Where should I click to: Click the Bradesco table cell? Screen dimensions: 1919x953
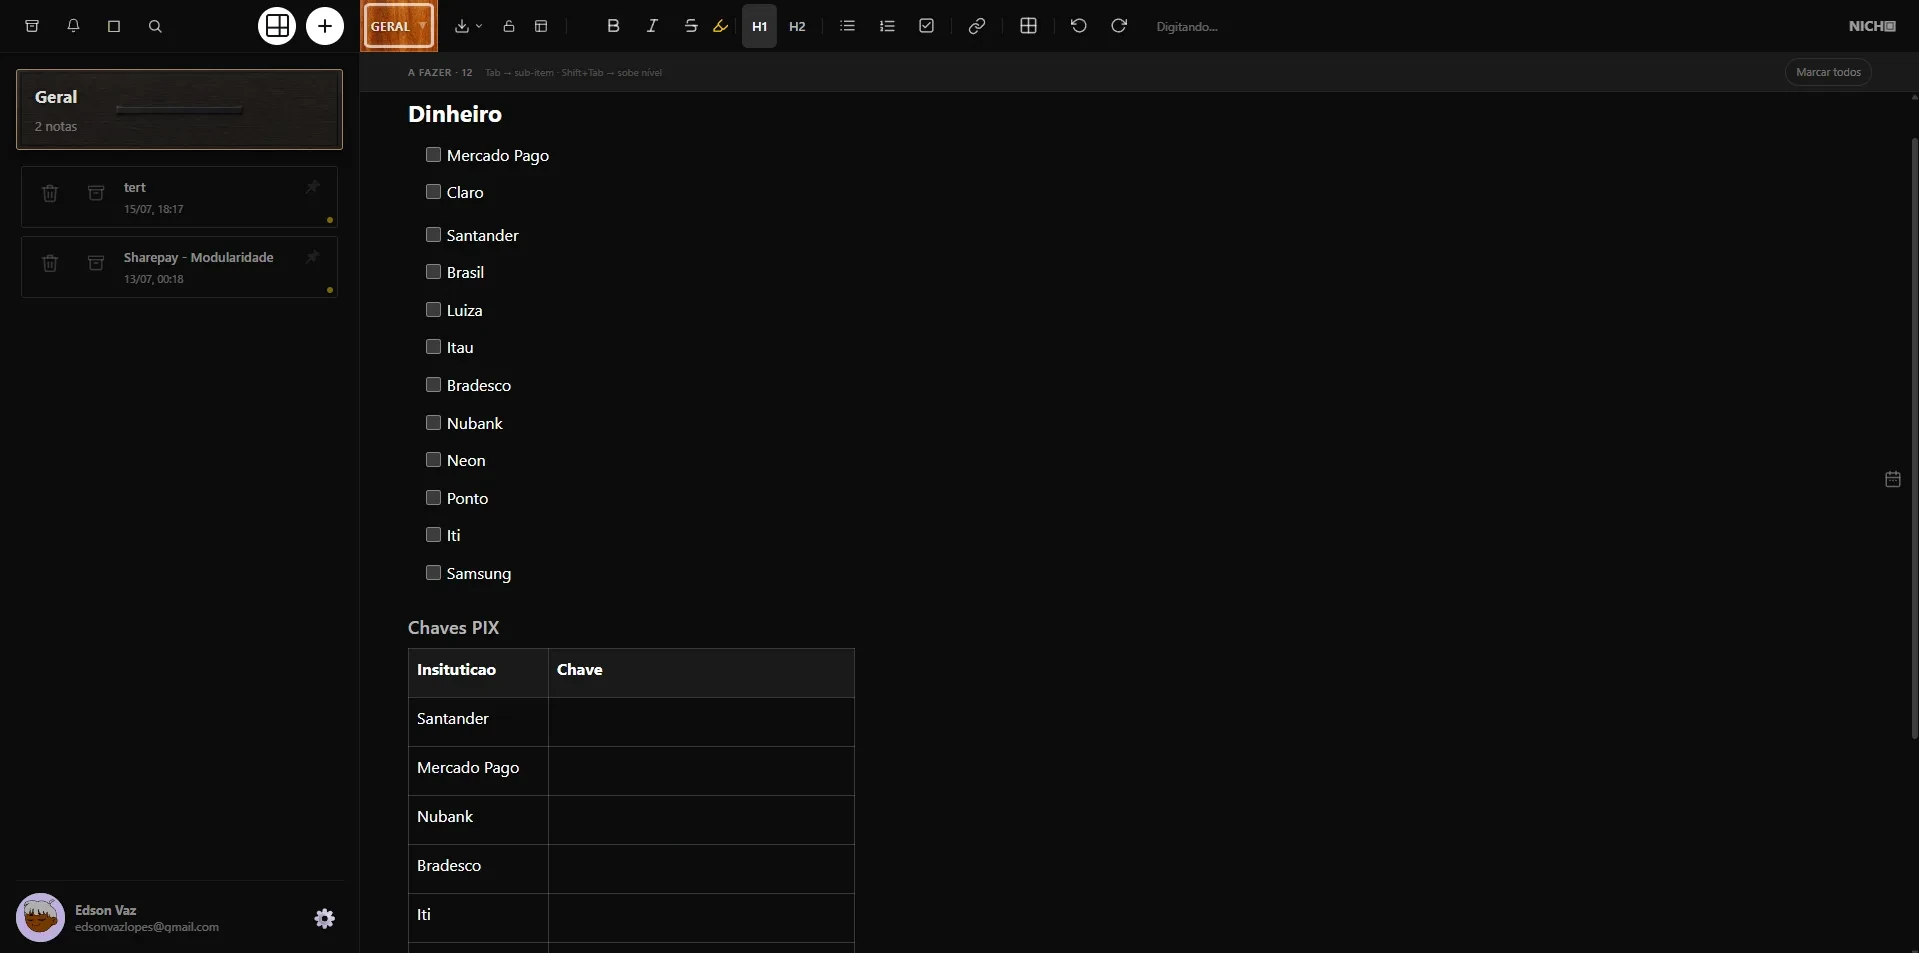[478, 868]
